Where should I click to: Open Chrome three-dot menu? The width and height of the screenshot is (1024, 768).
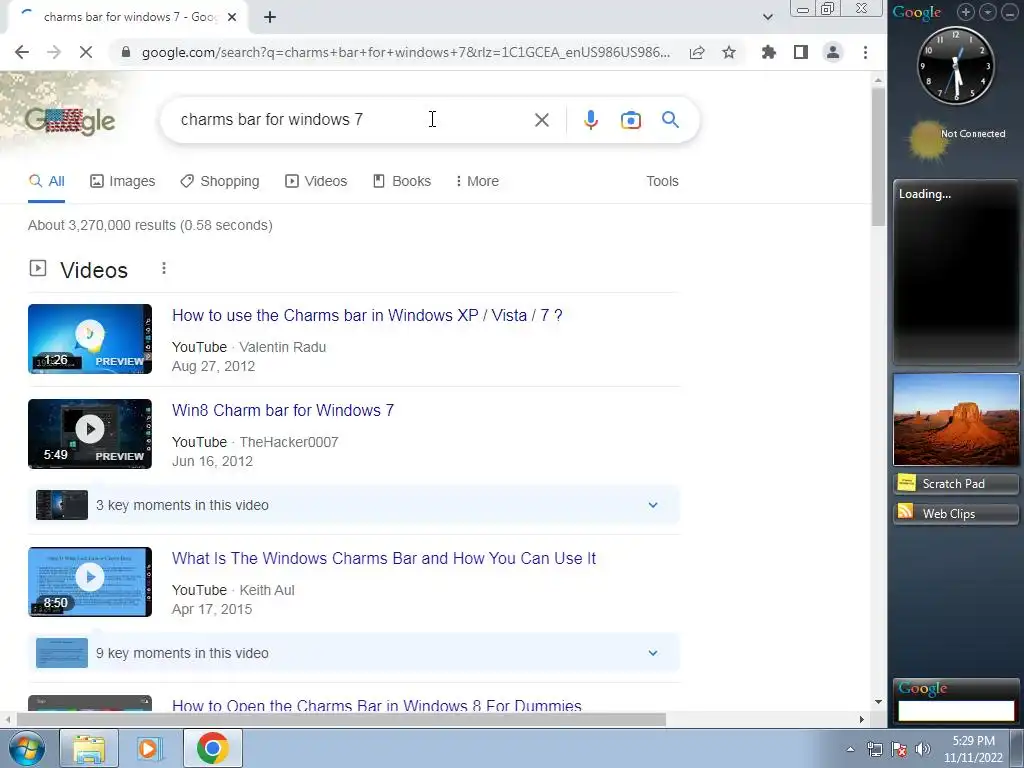pyautogui.click(x=865, y=52)
